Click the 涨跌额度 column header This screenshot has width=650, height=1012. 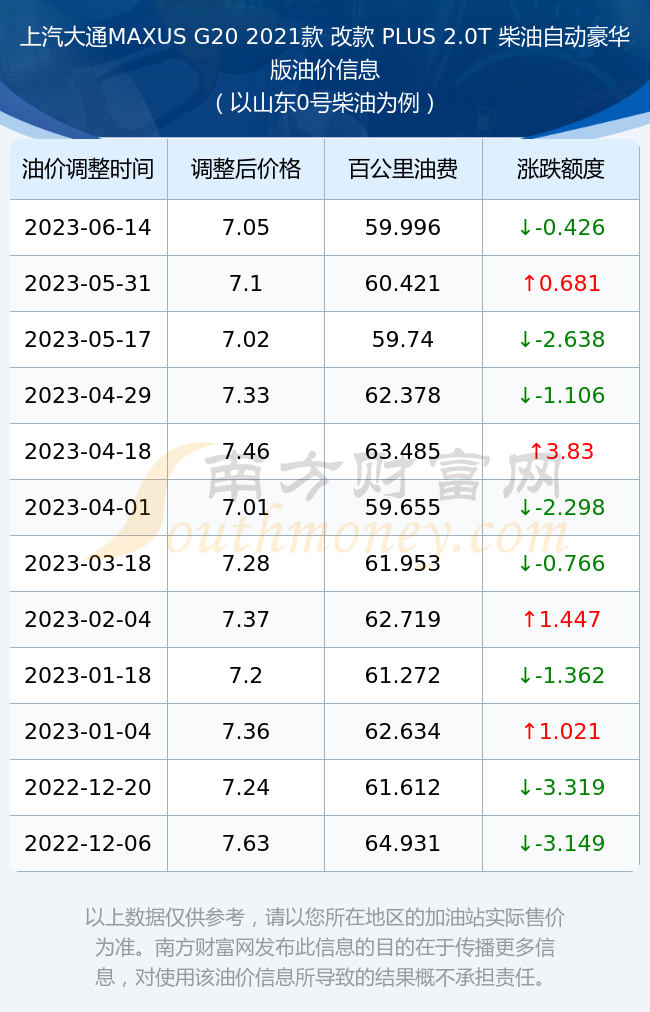(561, 169)
